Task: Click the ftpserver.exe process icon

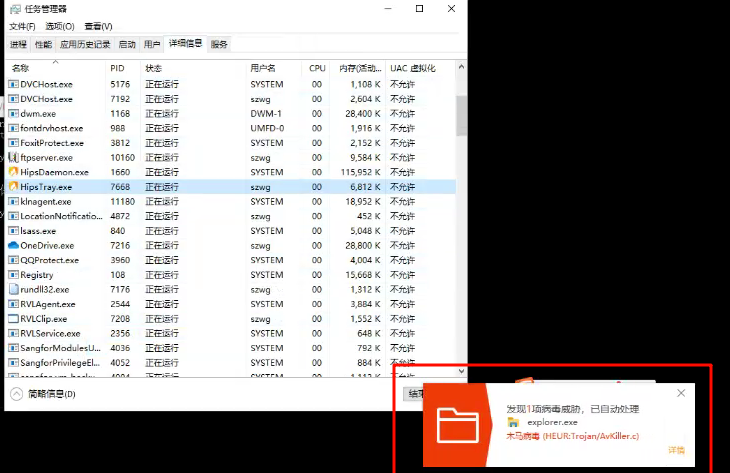Action: [x=13, y=158]
